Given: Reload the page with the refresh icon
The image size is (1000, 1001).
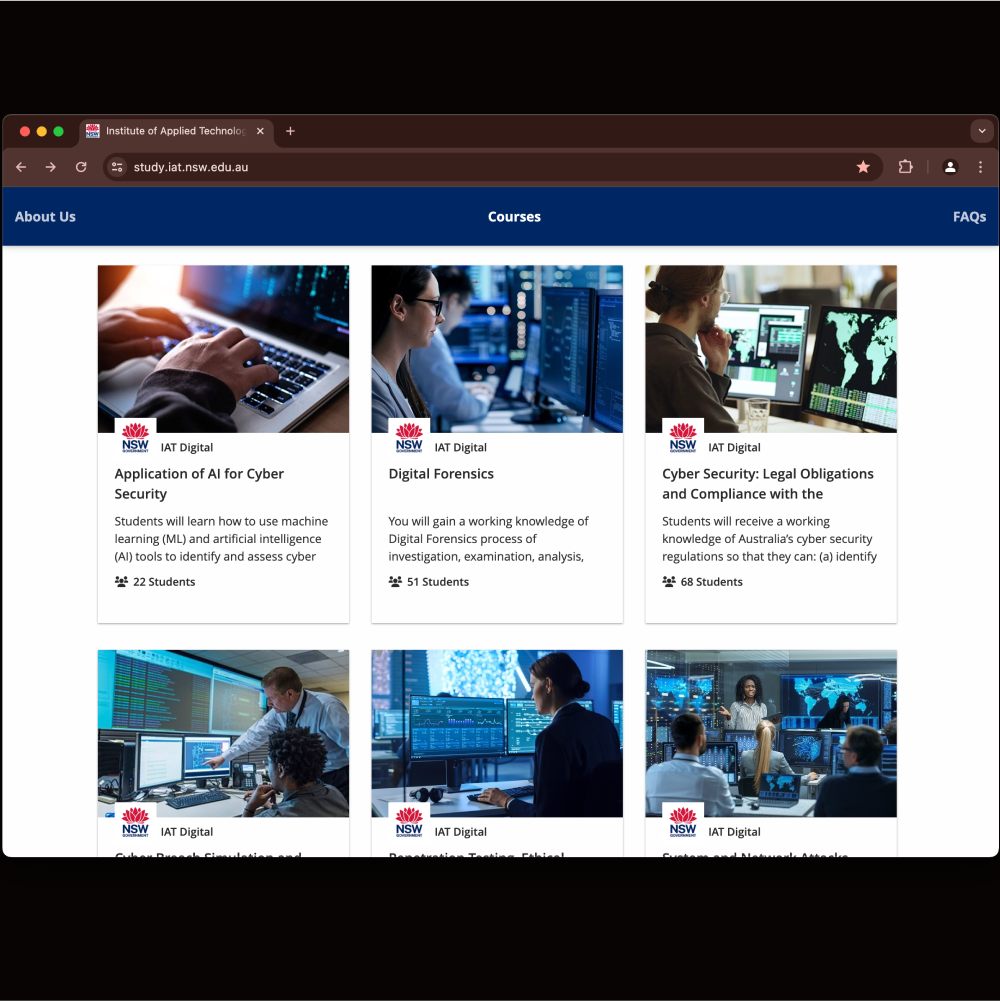Looking at the screenshot, I should [x=81, y=167].
